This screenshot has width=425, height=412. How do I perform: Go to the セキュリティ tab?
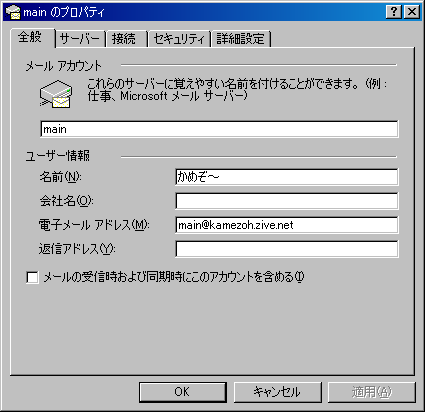pyautogui.click(x=179, y=39)
